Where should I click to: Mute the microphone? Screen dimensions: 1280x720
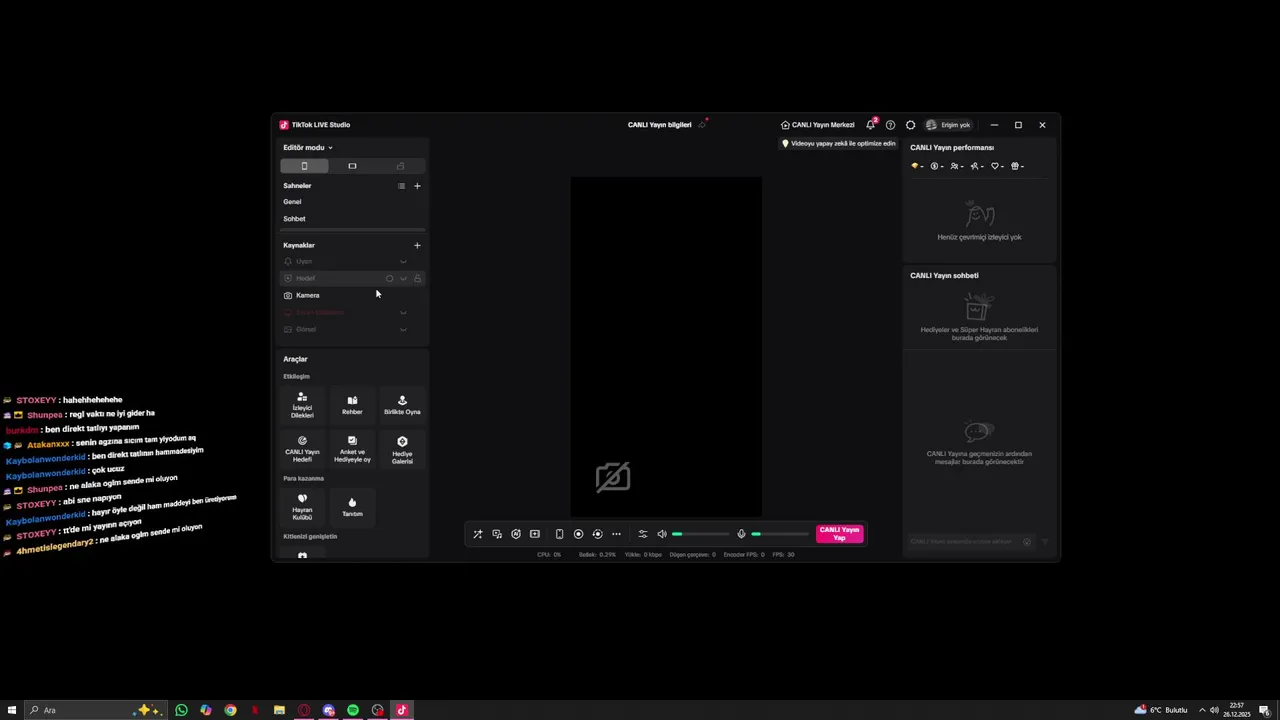pos(741,534)
